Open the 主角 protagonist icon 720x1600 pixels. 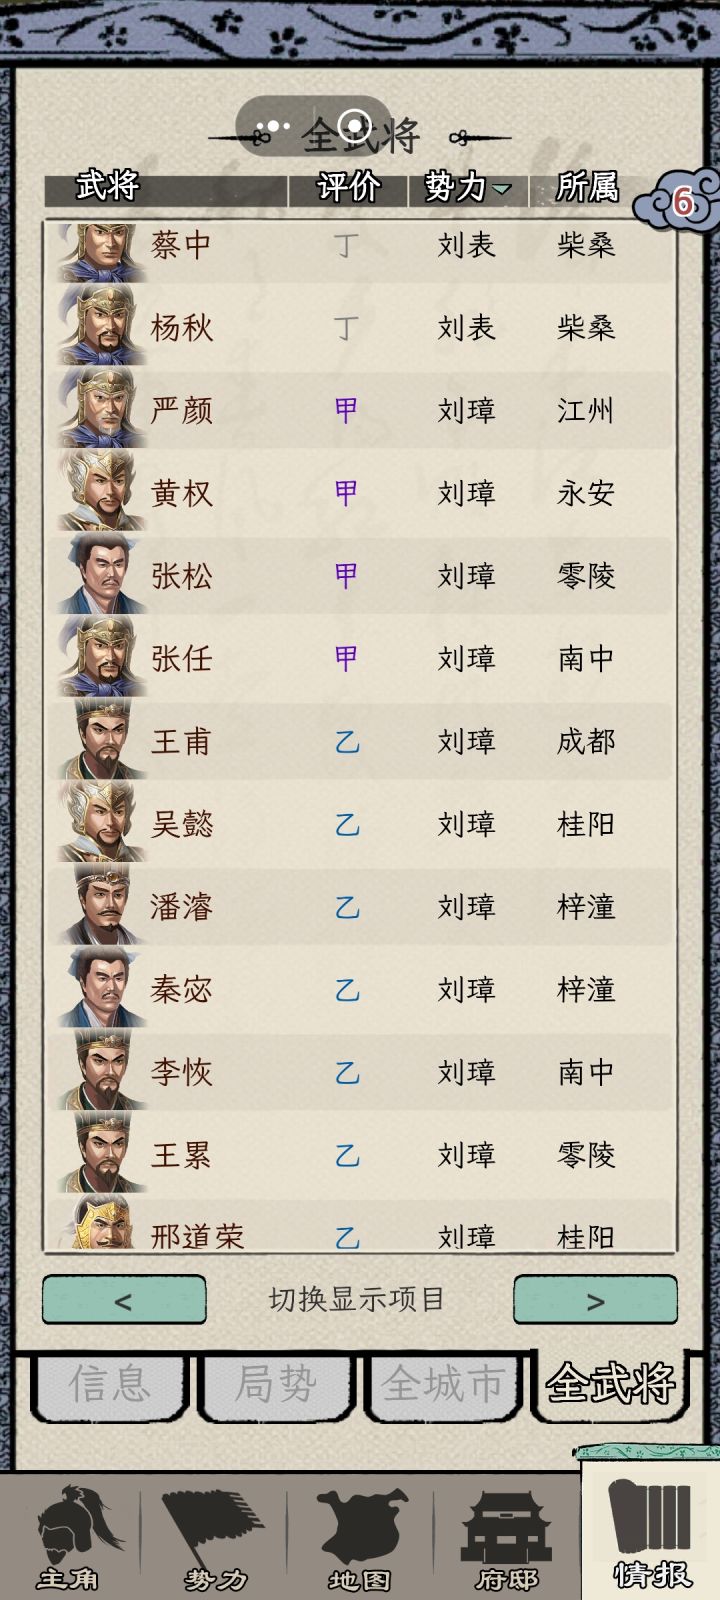[70, 1537]
